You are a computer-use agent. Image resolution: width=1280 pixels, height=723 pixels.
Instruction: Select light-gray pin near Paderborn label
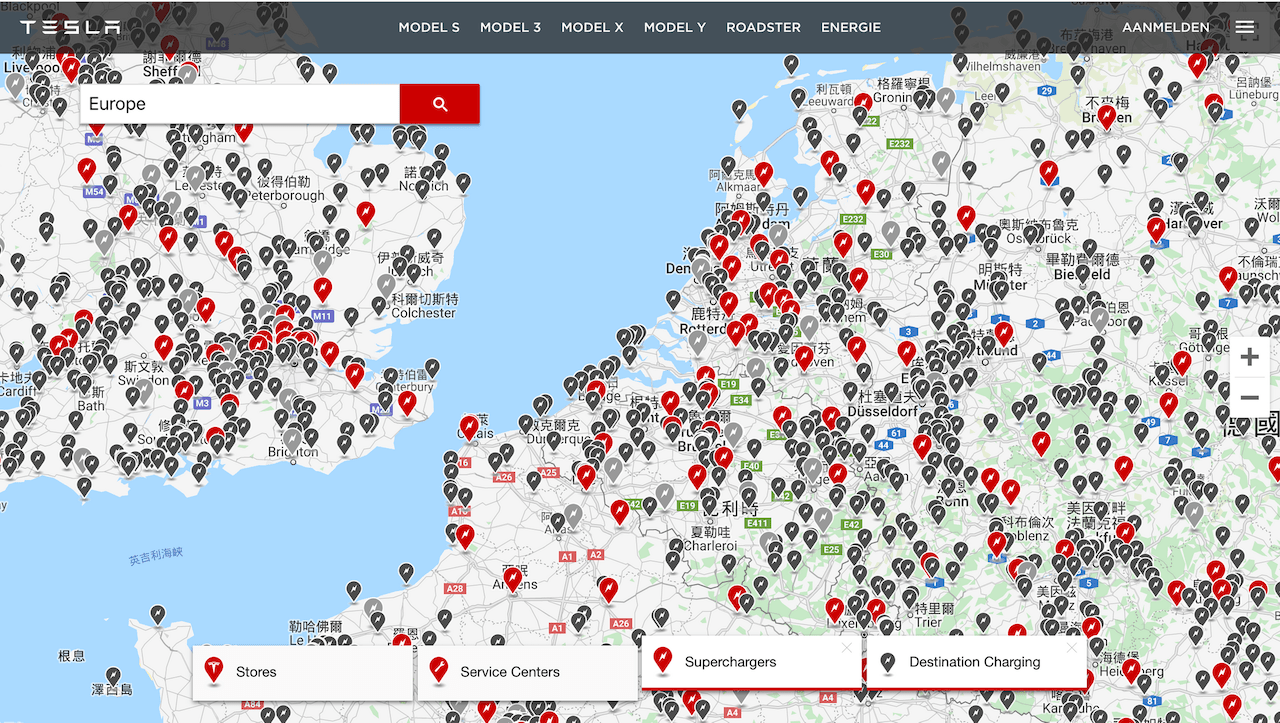[1100, 319]
